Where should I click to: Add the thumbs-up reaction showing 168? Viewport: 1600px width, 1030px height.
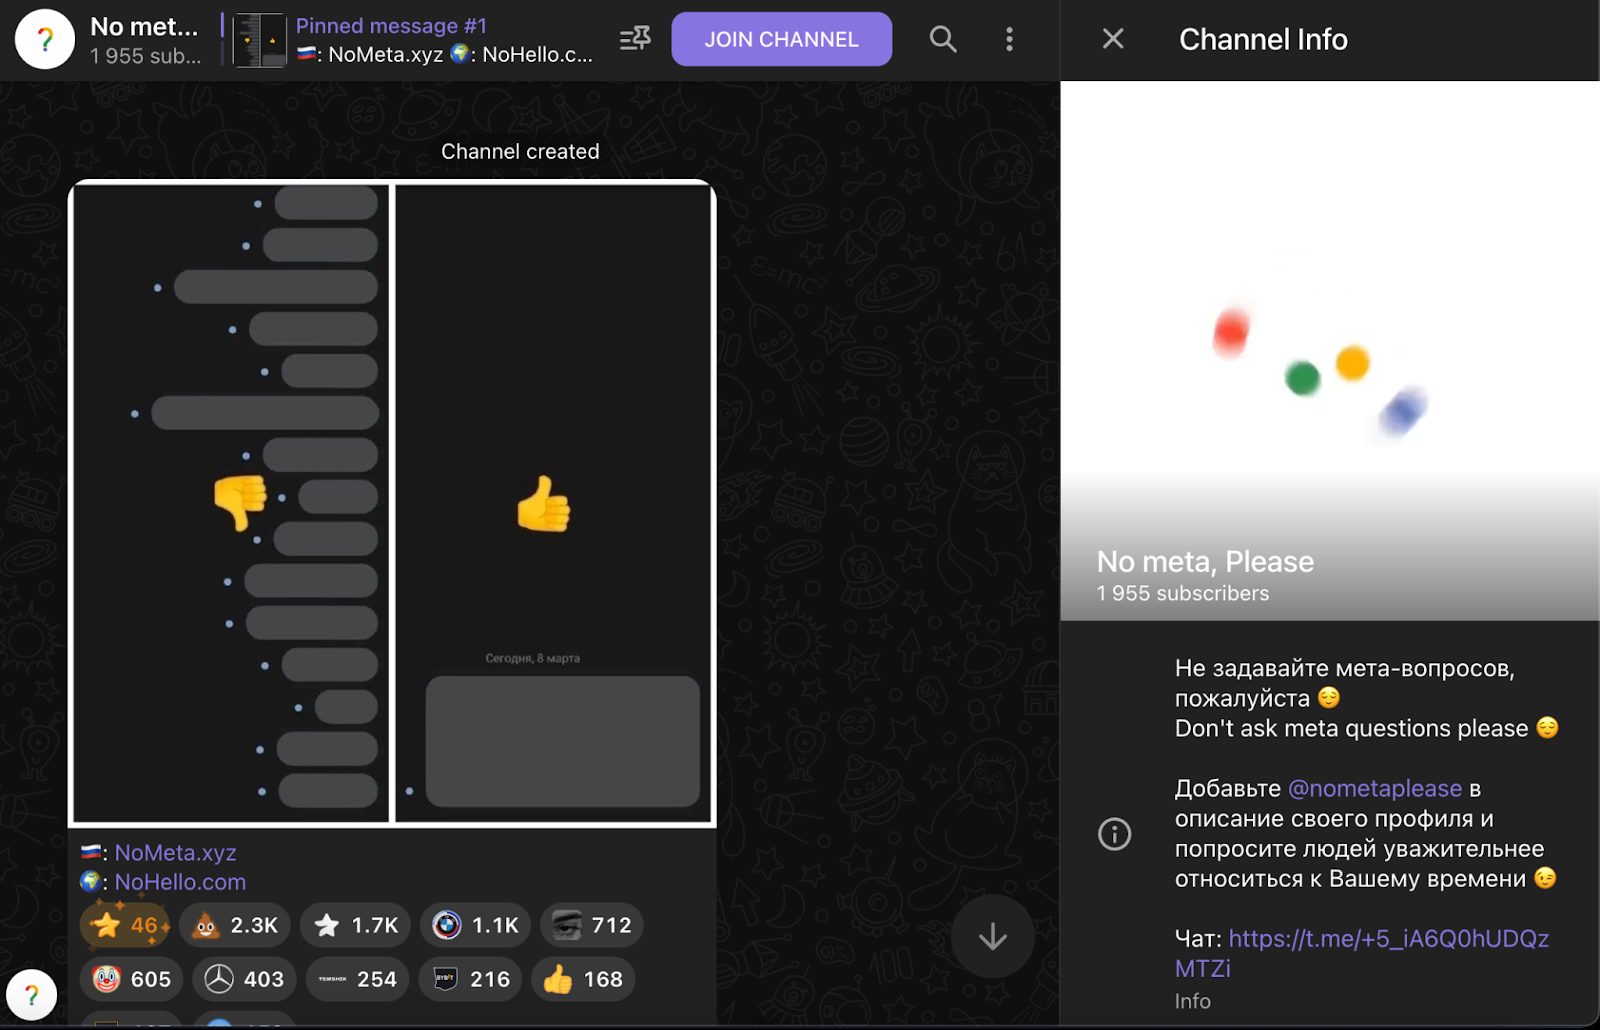[583, 979]
